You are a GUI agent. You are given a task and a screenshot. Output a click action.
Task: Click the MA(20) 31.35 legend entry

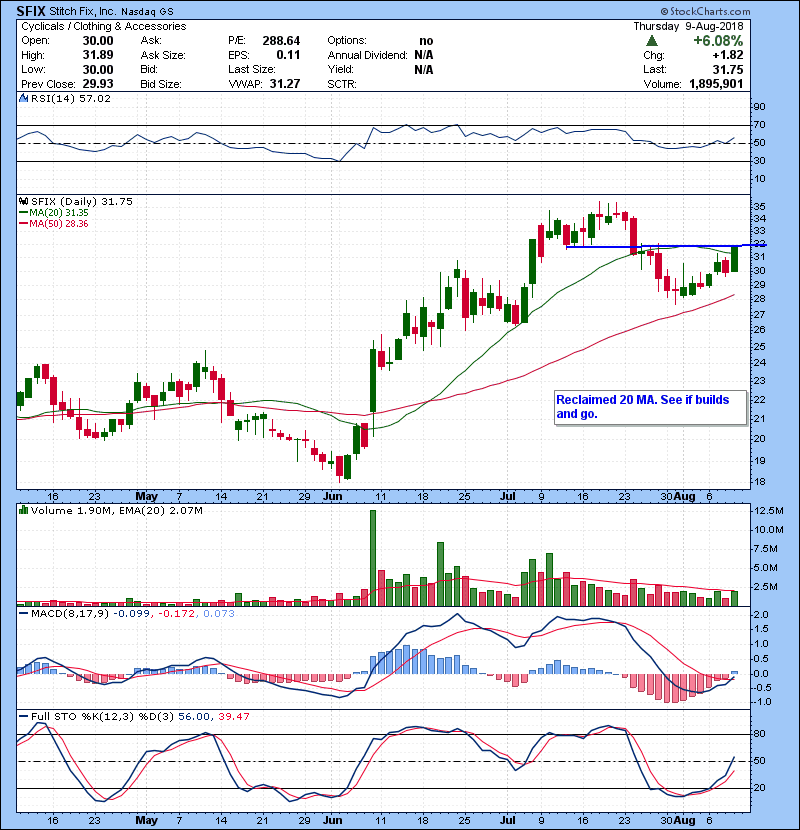54,212
